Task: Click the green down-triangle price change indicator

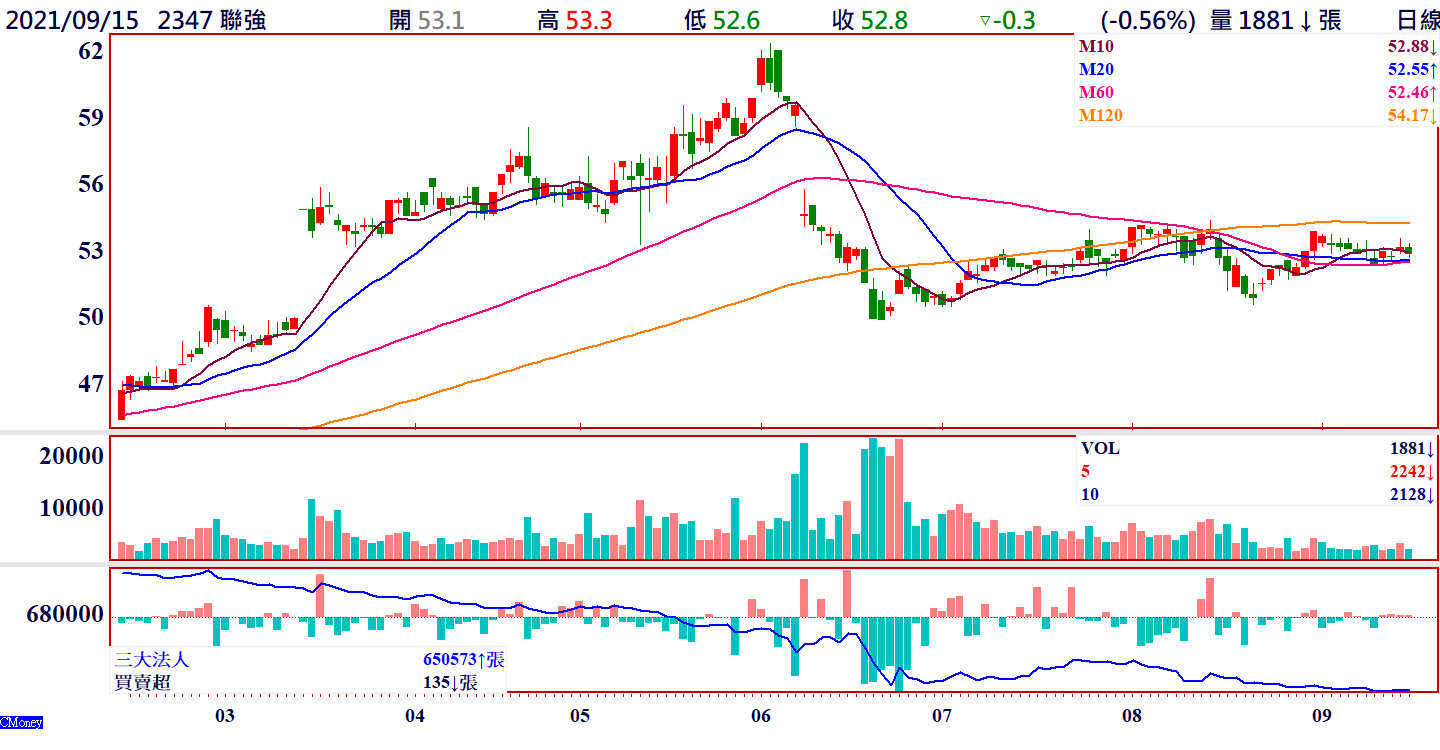Action: pos(985,20)
